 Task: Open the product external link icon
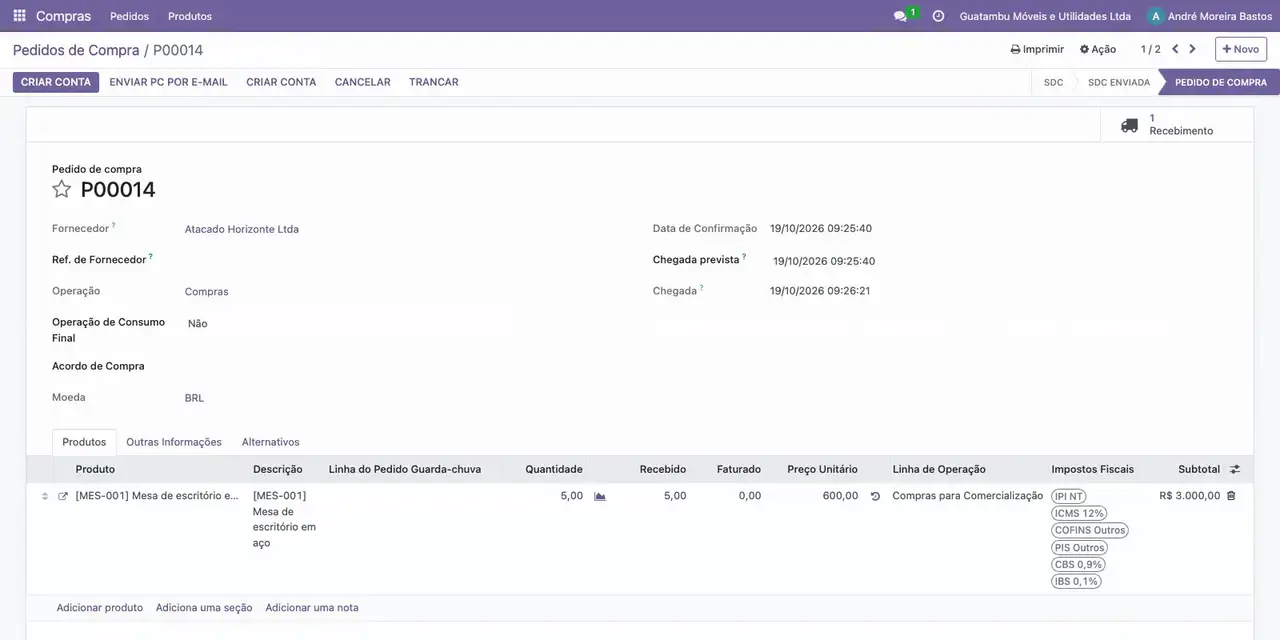point(63,496)
